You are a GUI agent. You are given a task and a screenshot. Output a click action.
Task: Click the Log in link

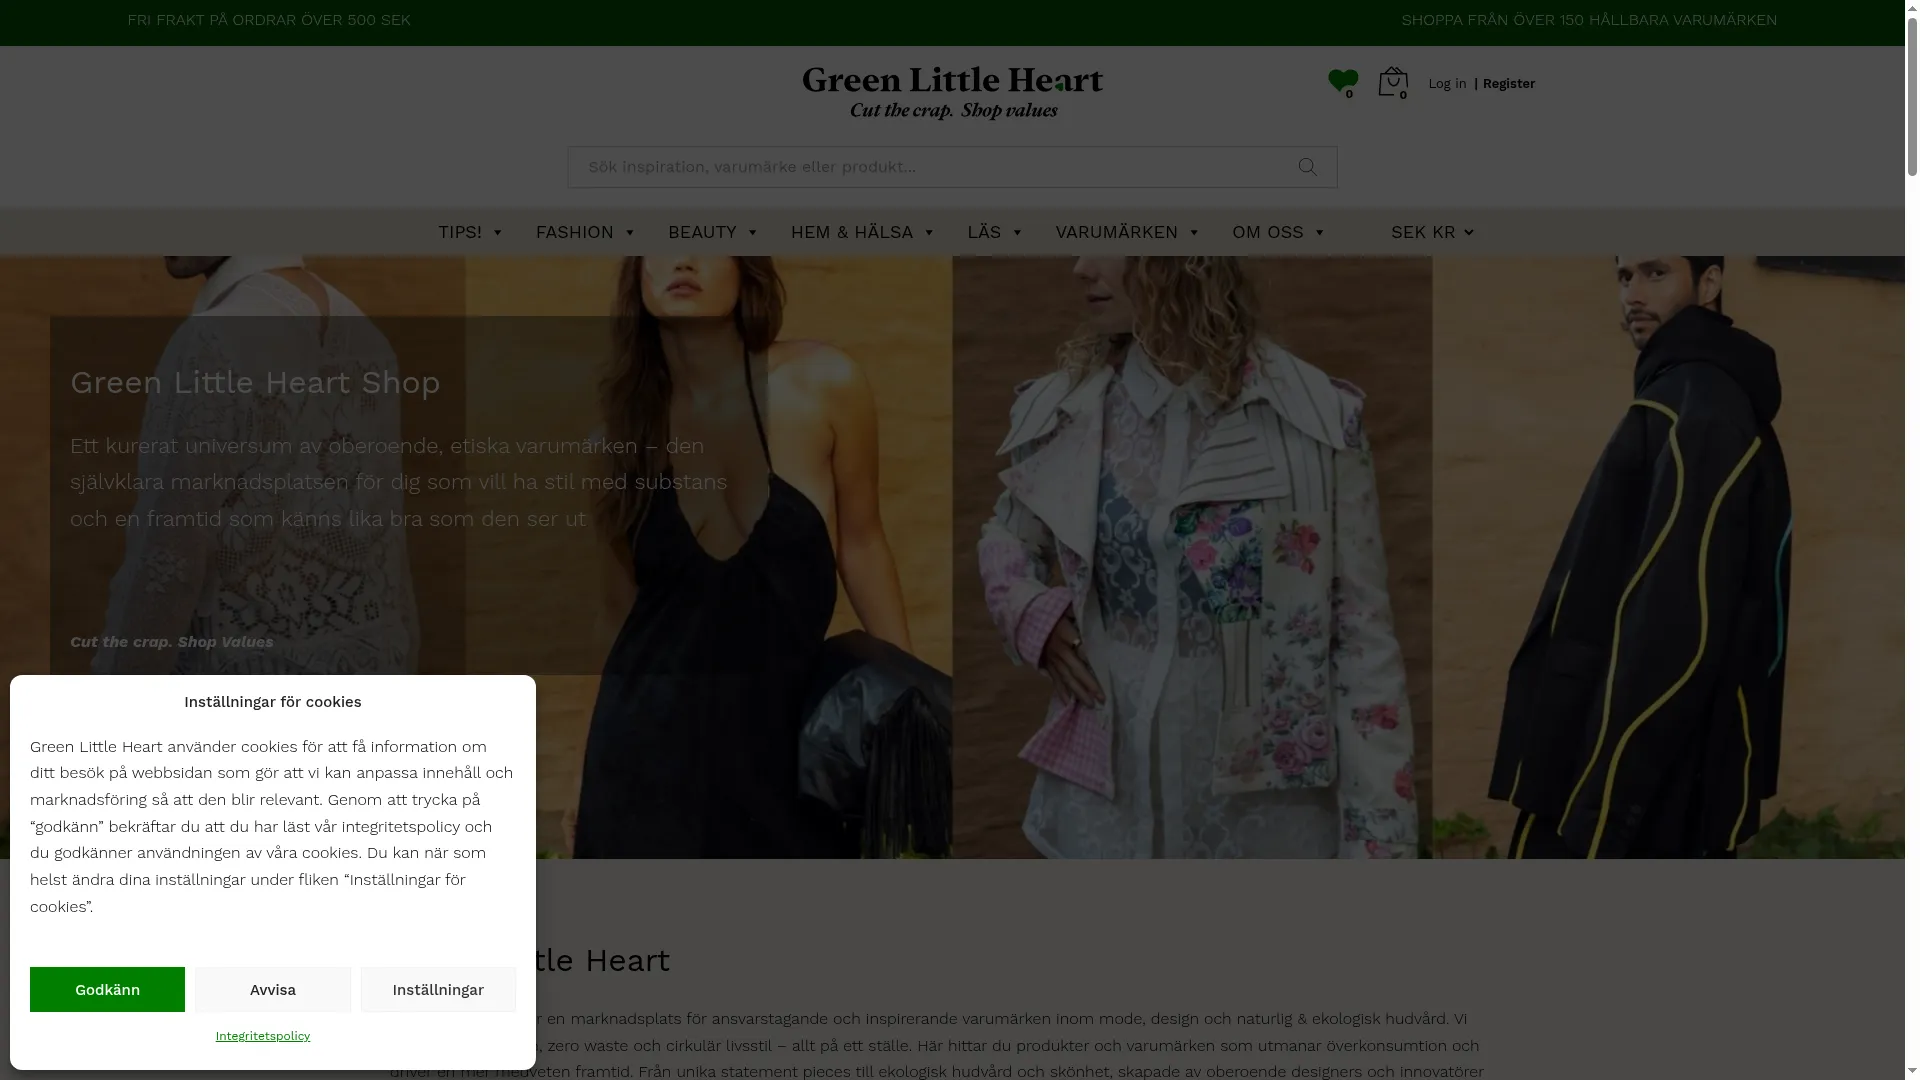pos(1447,84)
